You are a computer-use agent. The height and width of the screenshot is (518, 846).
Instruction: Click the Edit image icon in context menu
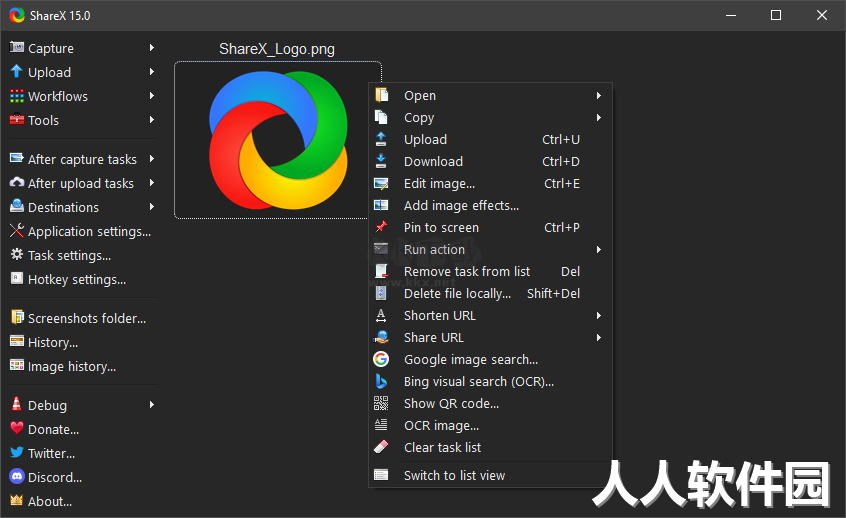coord(381,183)
